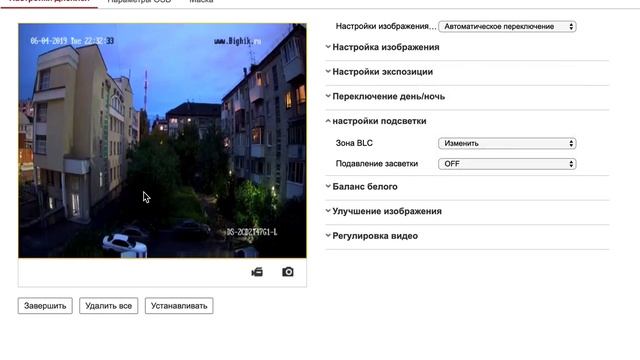The image size is (640, 360).
Task: Click the camera live preview image
Action: pyautogui.click(x=162, y=140)
